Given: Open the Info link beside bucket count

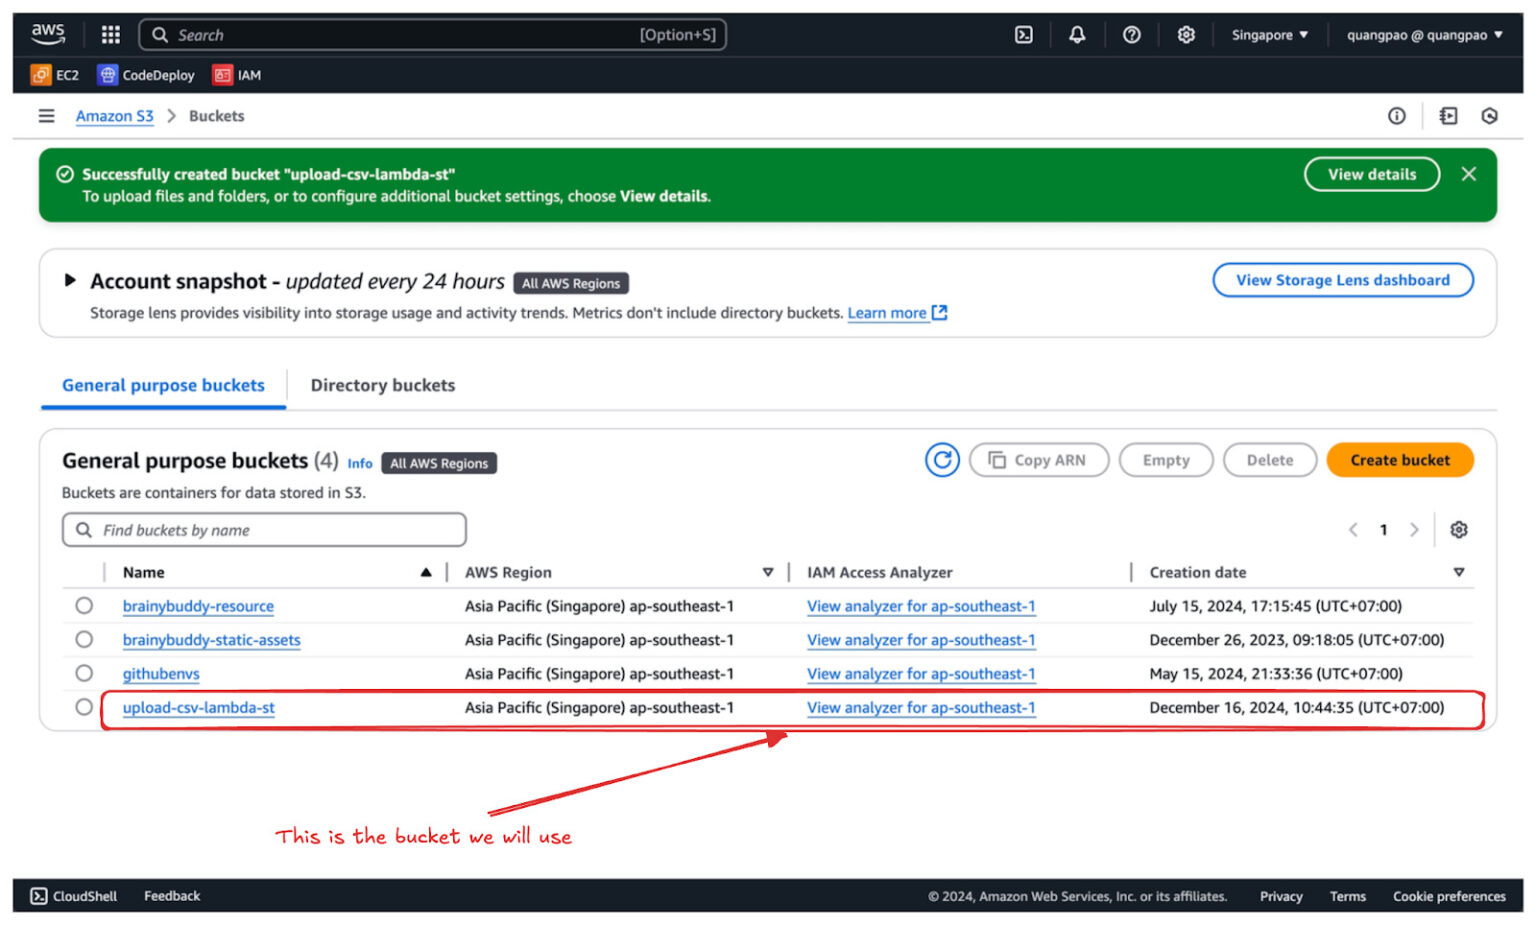Looking at the screenshot, I should (x=360, y=464).
